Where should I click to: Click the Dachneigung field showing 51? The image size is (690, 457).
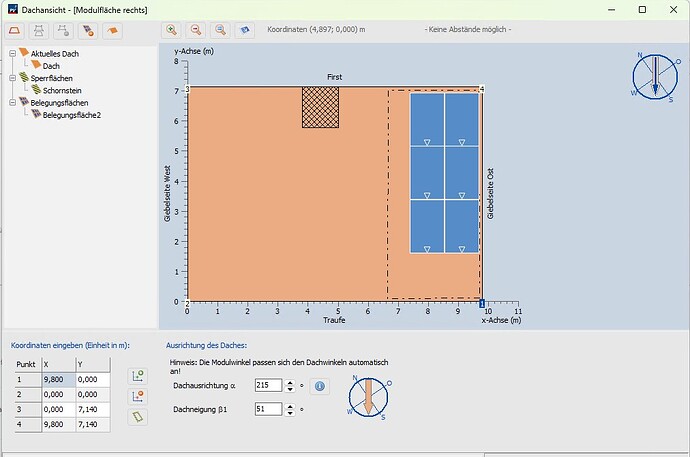pyautogui.click(x=268, y=409)
